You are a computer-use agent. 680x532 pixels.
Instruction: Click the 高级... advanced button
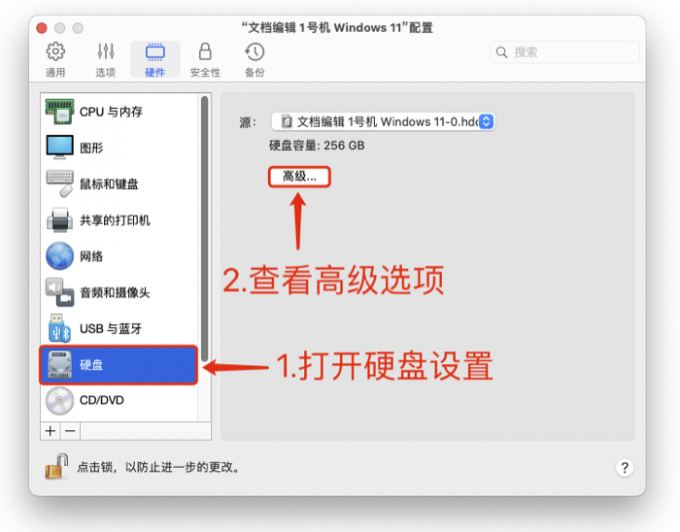coord(299,176)
